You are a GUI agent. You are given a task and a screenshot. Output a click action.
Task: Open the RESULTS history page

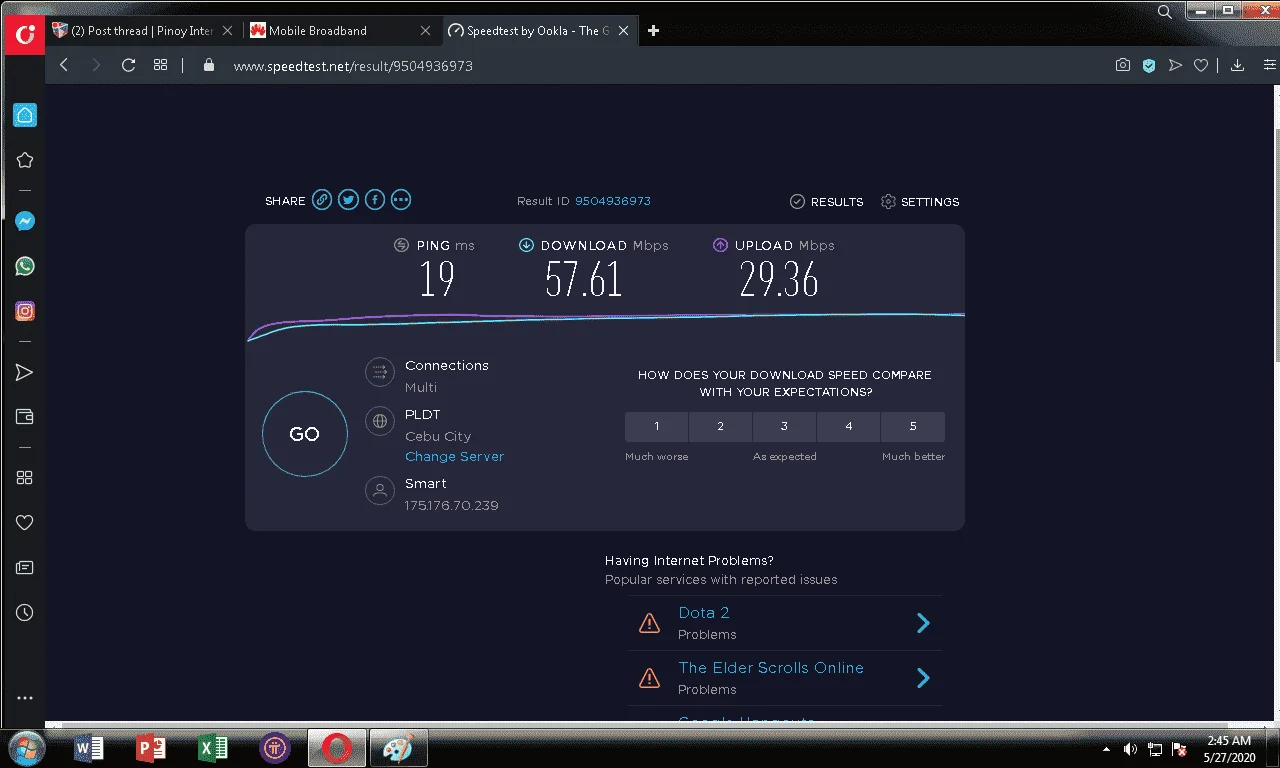click(x=827, y=202)
